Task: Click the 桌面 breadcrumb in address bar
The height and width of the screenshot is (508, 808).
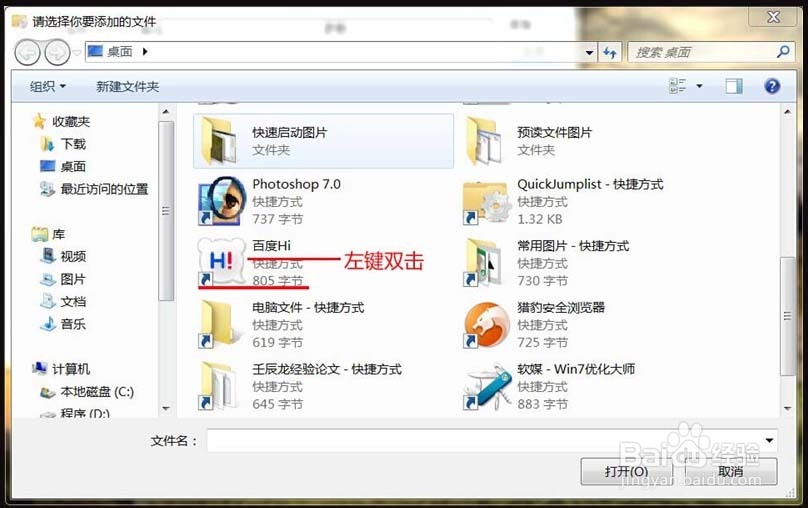Action: (120, 52)
